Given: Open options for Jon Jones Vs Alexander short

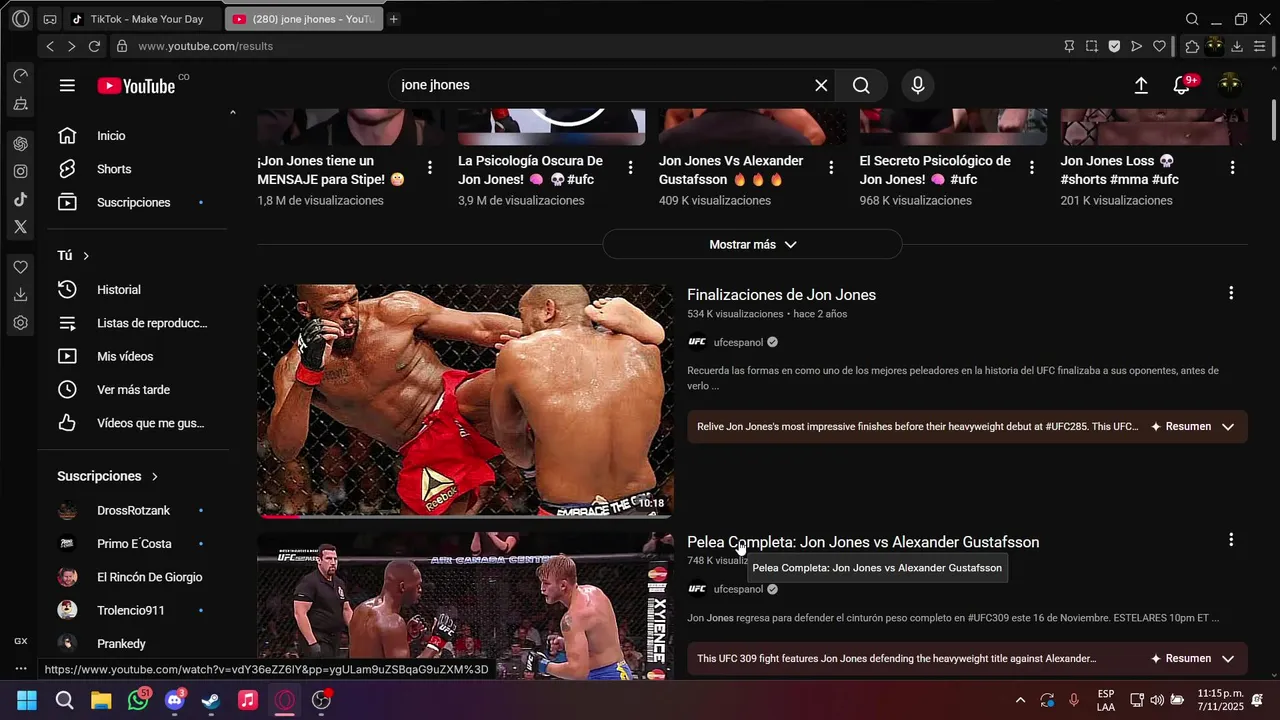Looking at the screenshot, I should (x=831, y=168).
